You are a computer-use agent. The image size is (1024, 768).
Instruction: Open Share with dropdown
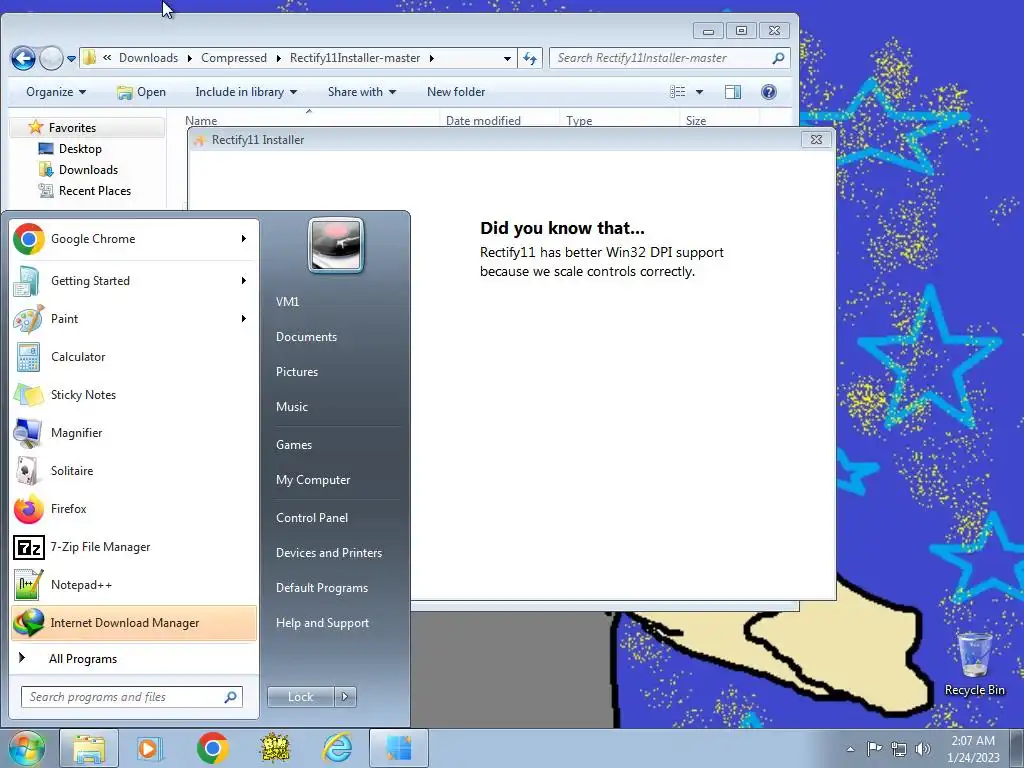[x=362, y=92]
